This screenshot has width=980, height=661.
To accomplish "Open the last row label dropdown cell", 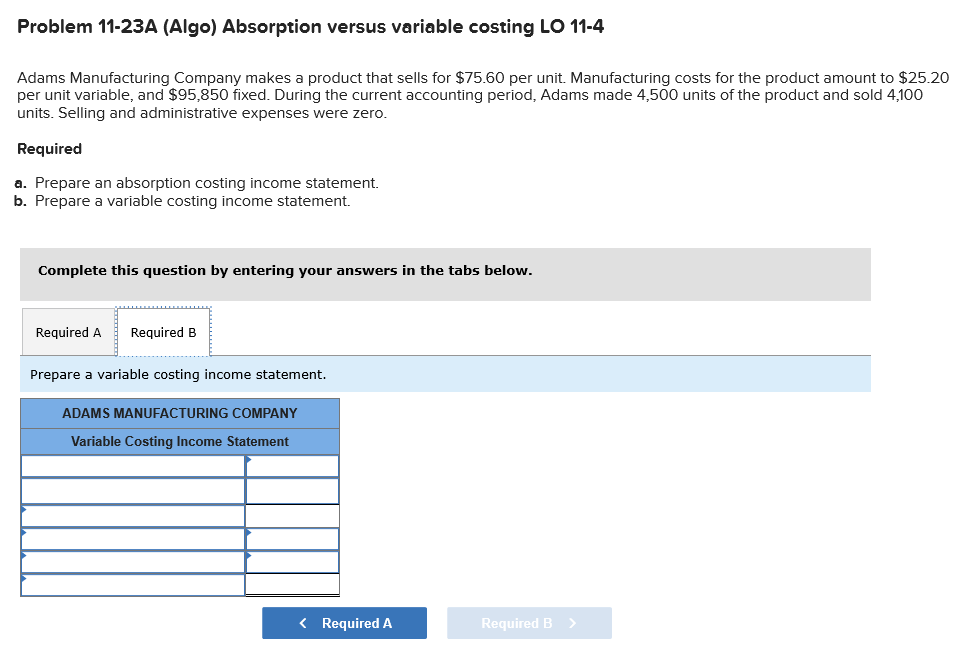I will click(132, 585).
